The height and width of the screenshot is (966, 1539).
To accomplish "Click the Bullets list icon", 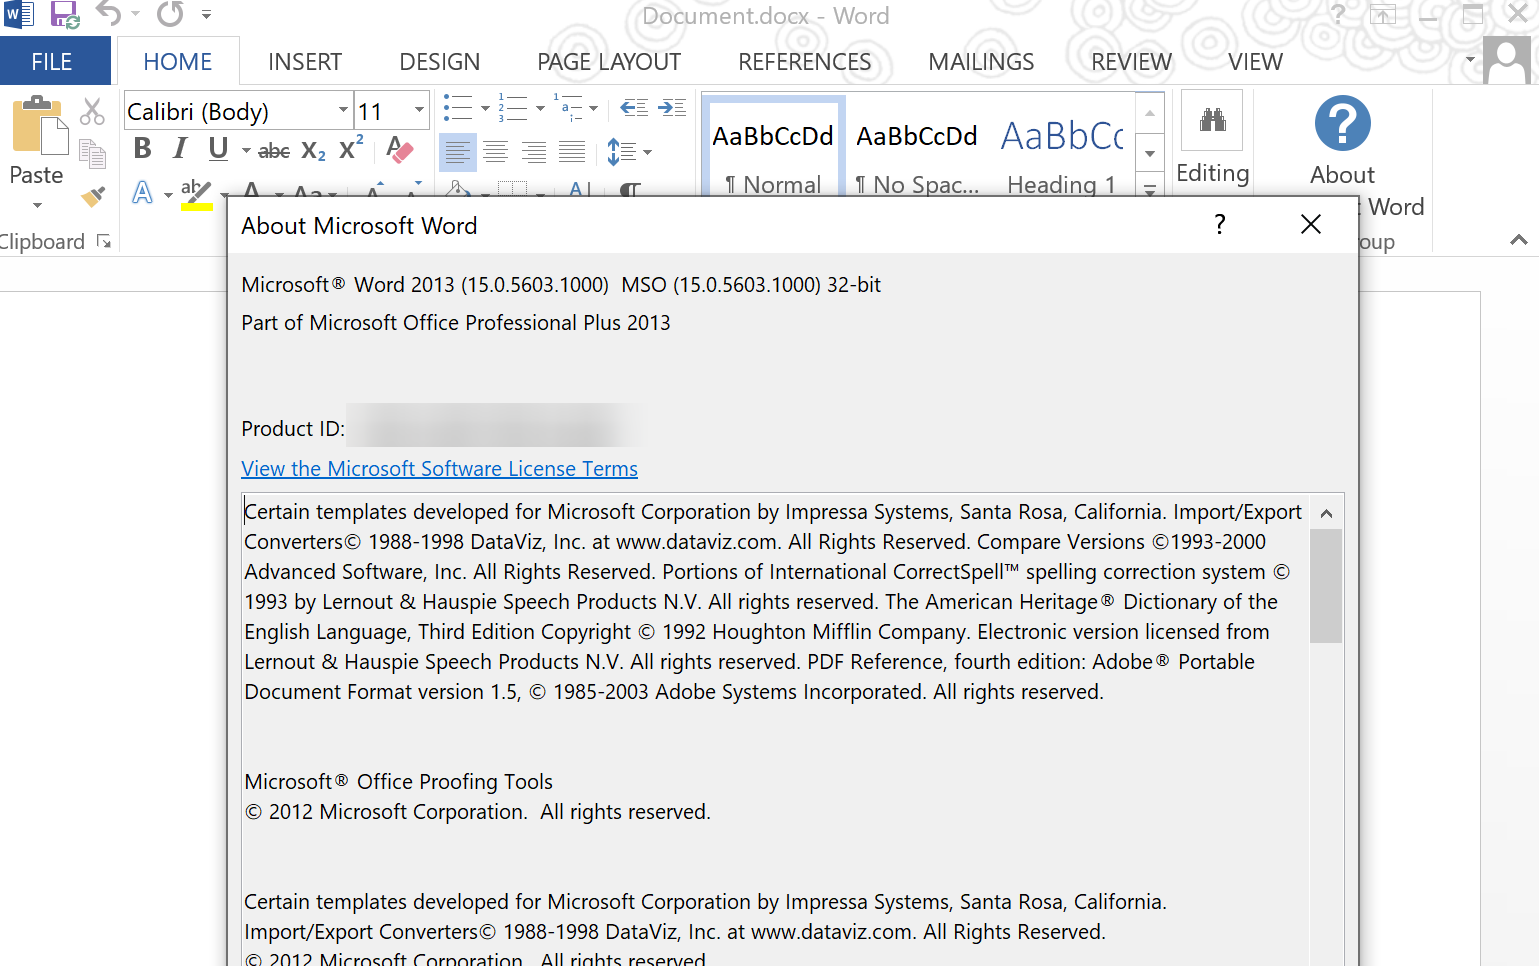I will point(458,108).
